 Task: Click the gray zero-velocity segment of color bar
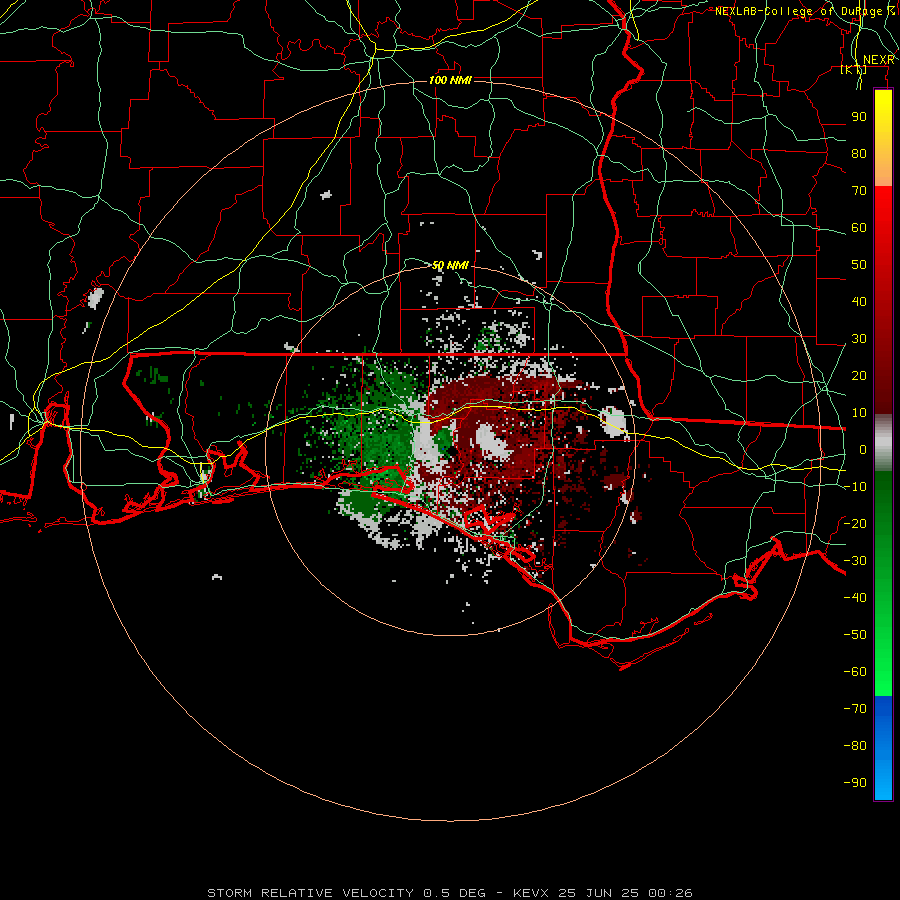pos(883,443)
